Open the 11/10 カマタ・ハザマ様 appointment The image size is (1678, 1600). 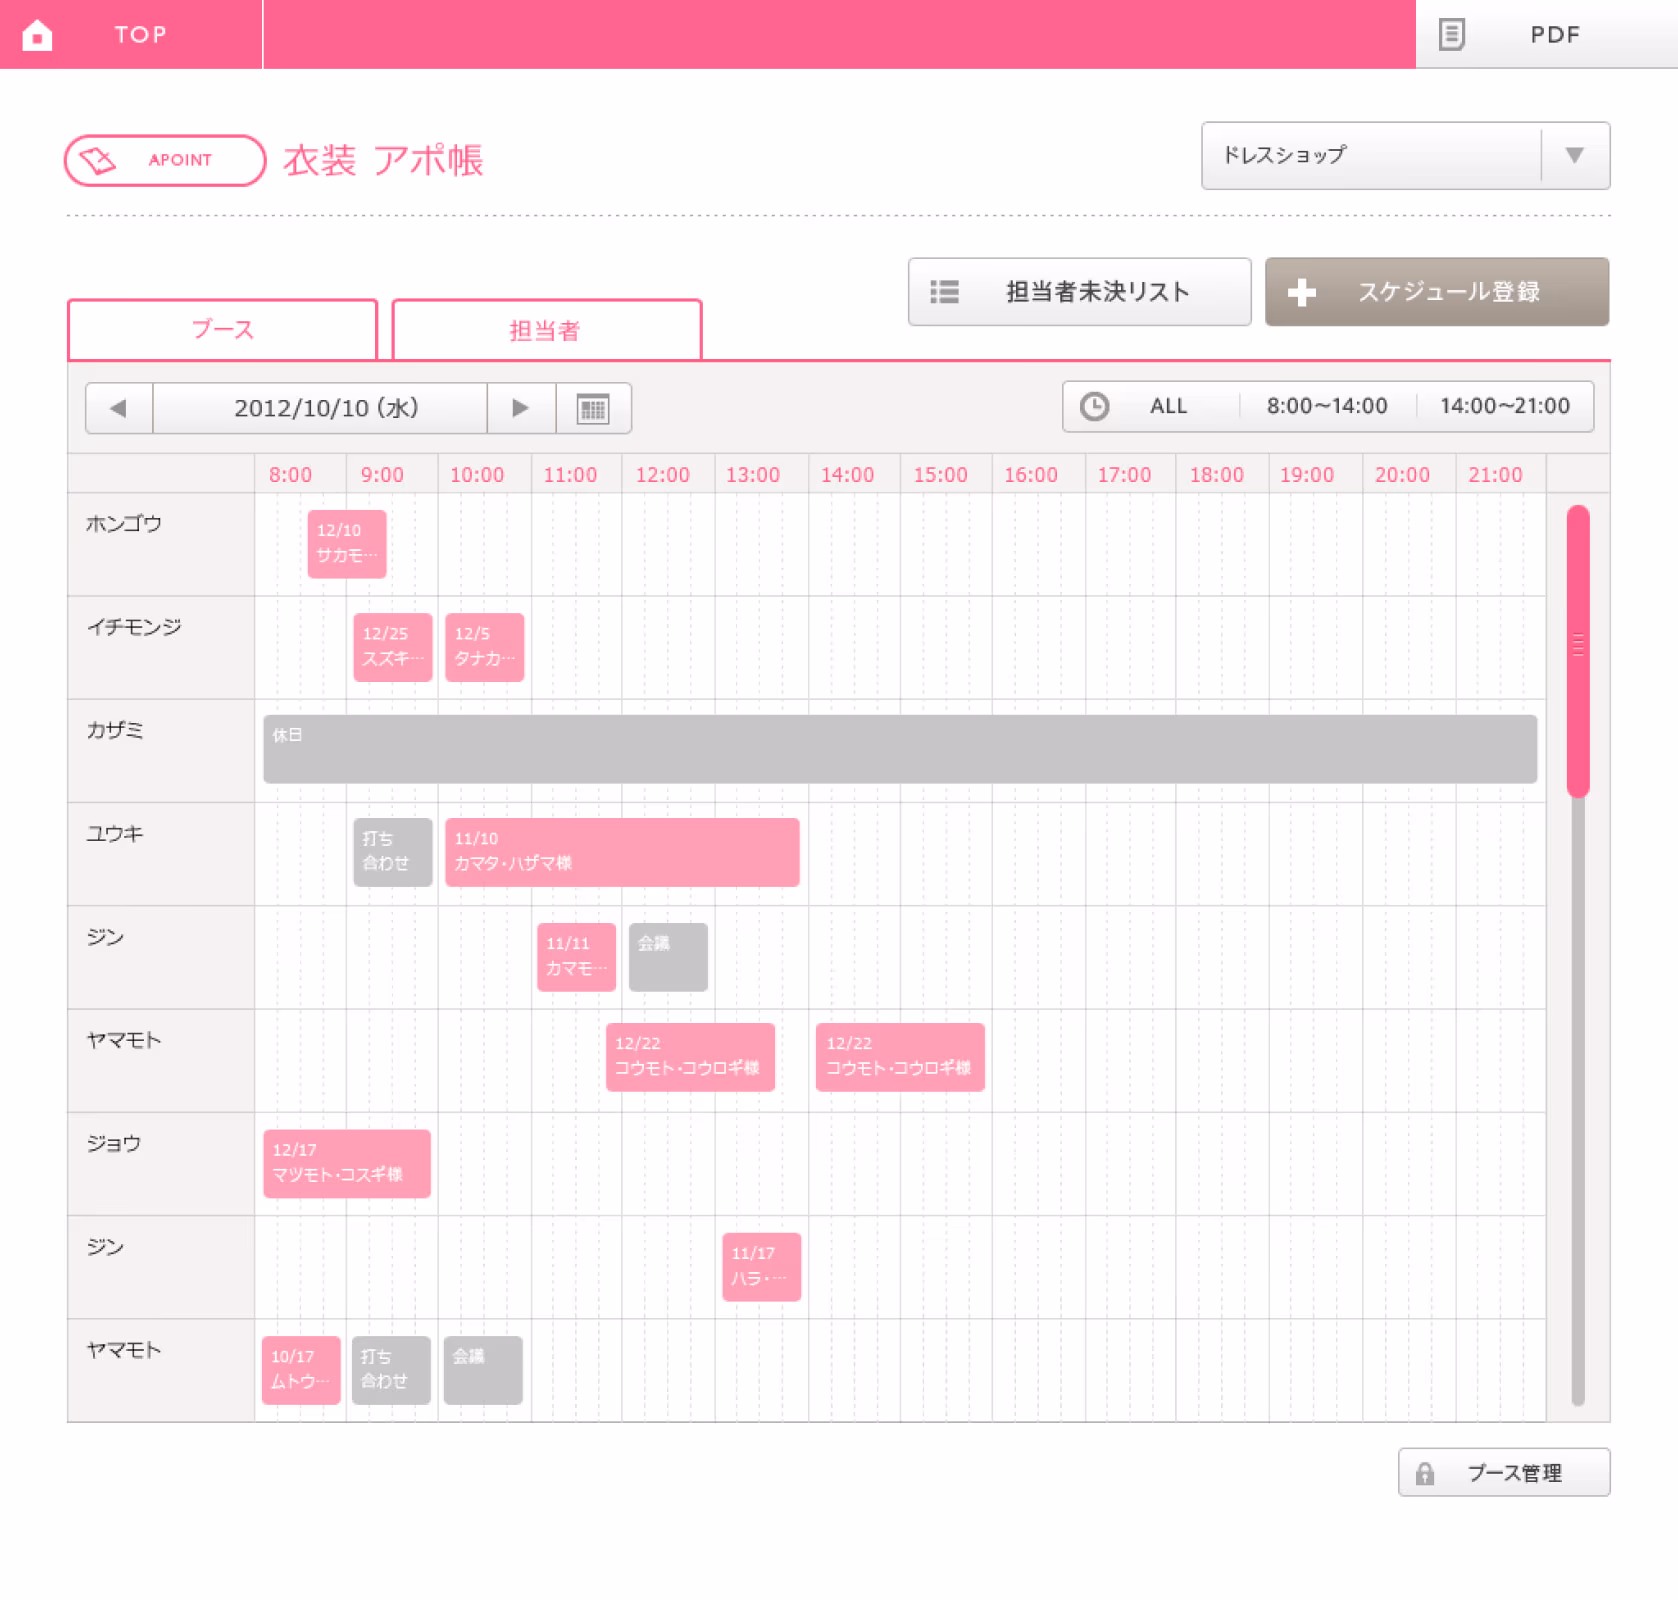[622, 852]
